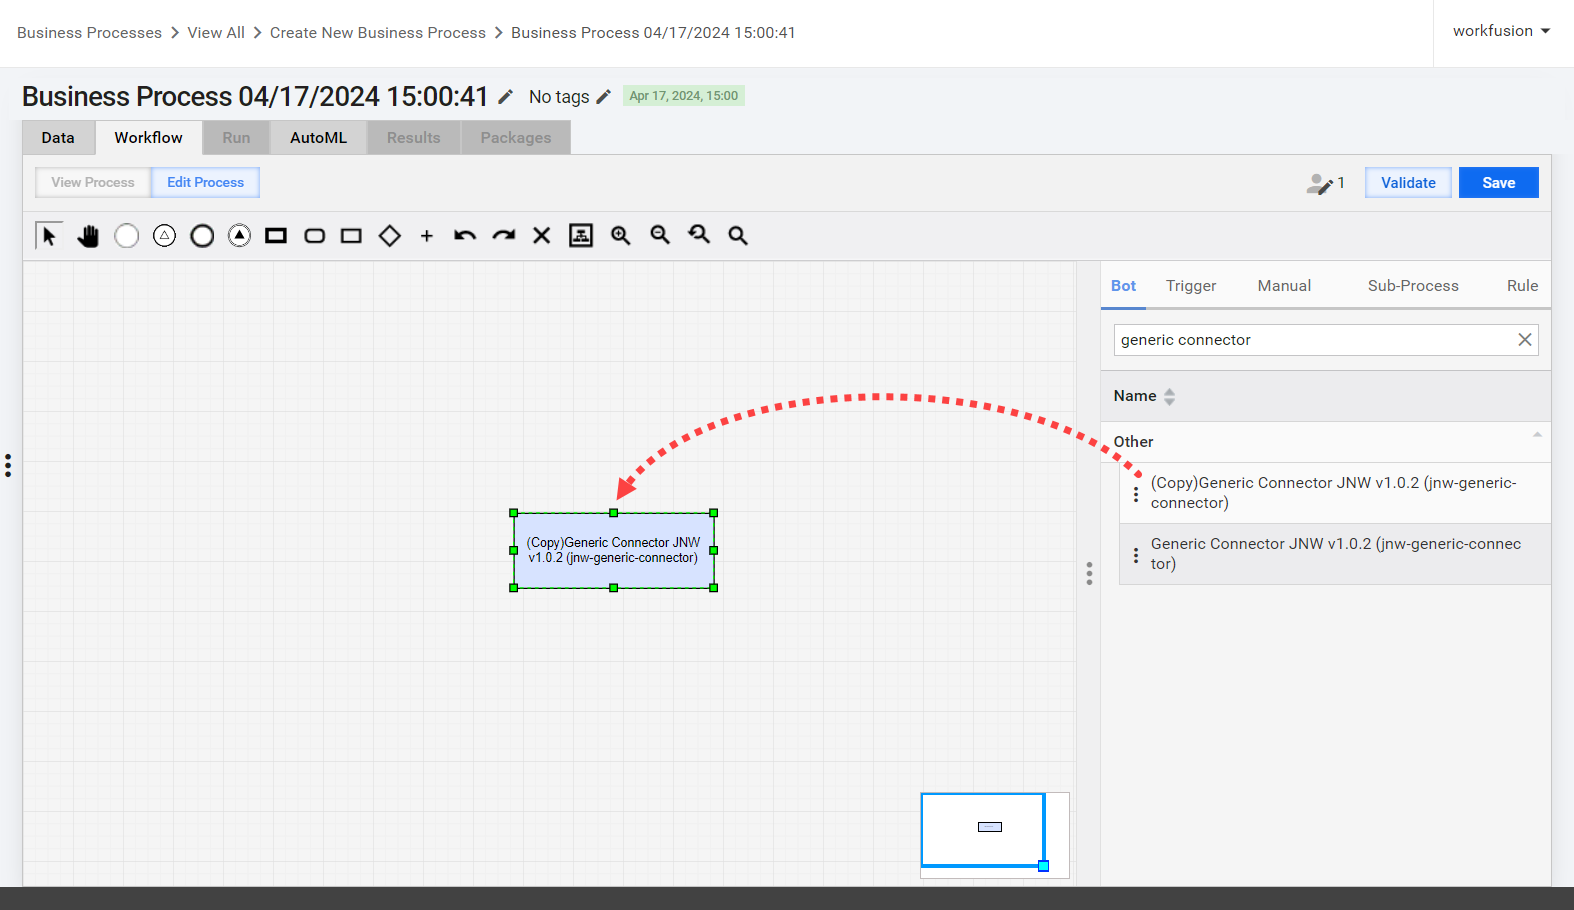
Task: Edit the business process name pencil
Action: pos(506,97)
